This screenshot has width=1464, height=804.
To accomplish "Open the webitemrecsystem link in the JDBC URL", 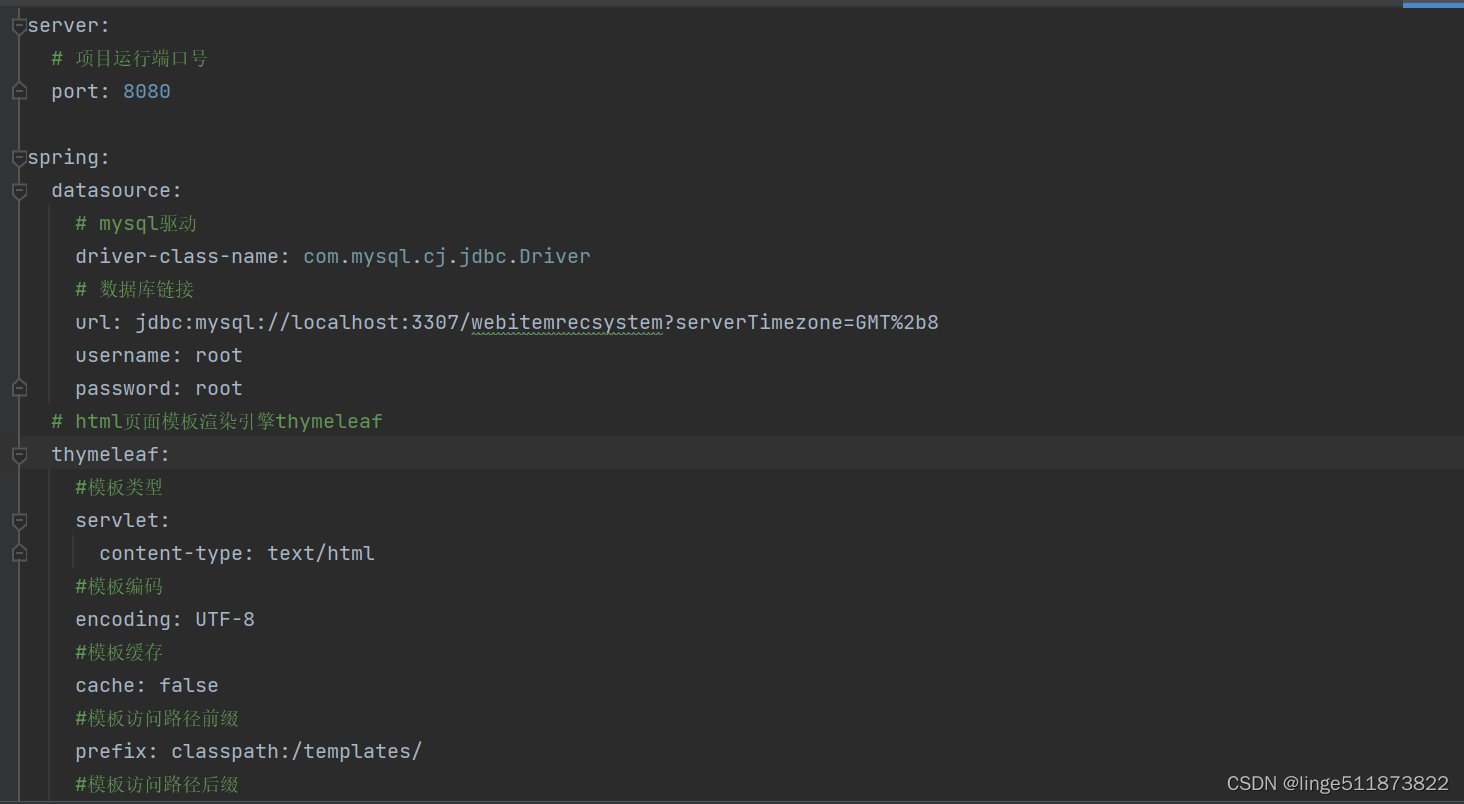I will (x=566, y=322).
